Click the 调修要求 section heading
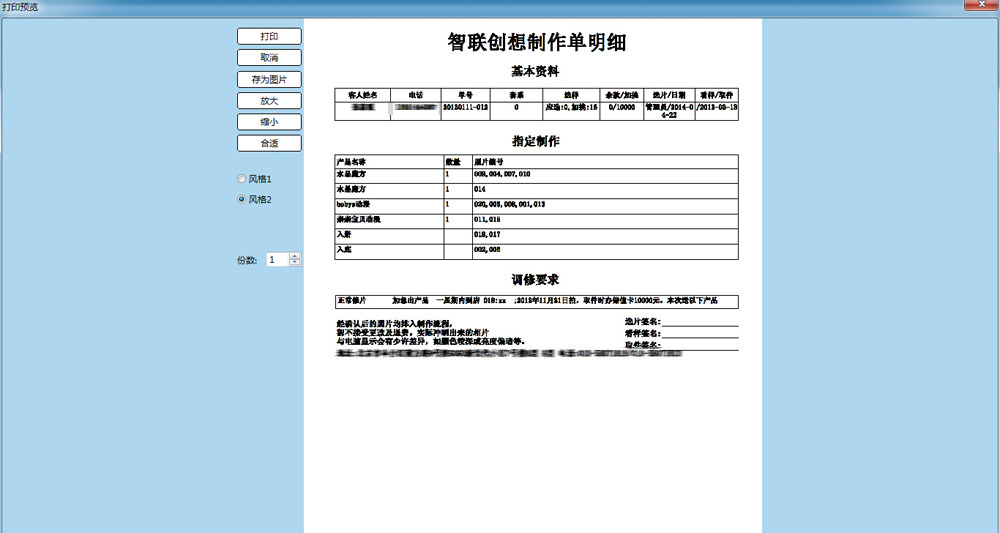 point(535,280)
